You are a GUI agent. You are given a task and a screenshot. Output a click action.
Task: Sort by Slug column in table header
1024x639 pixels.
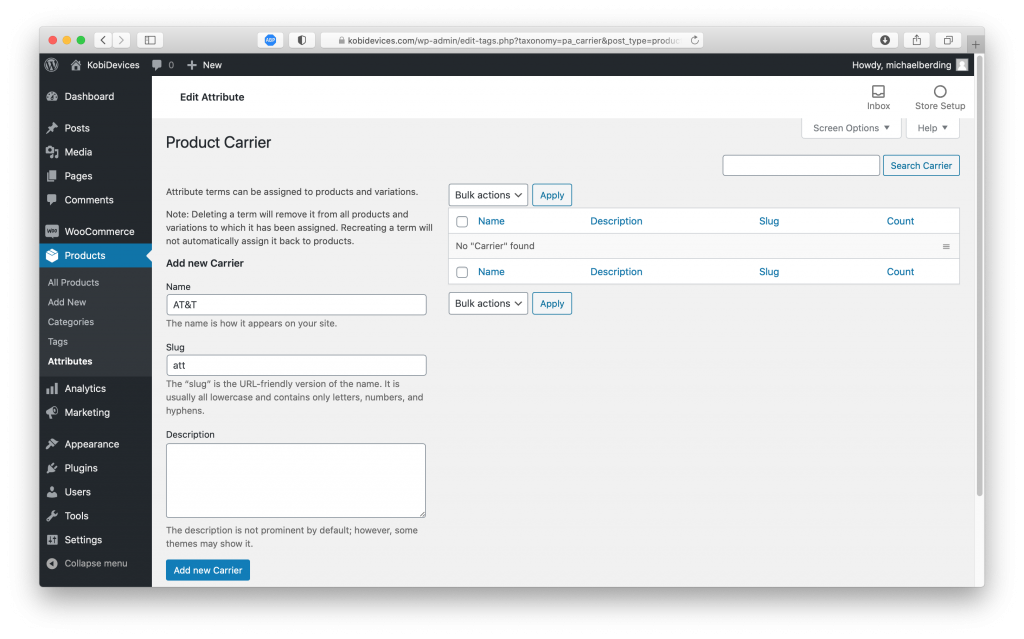click(769, 221)
